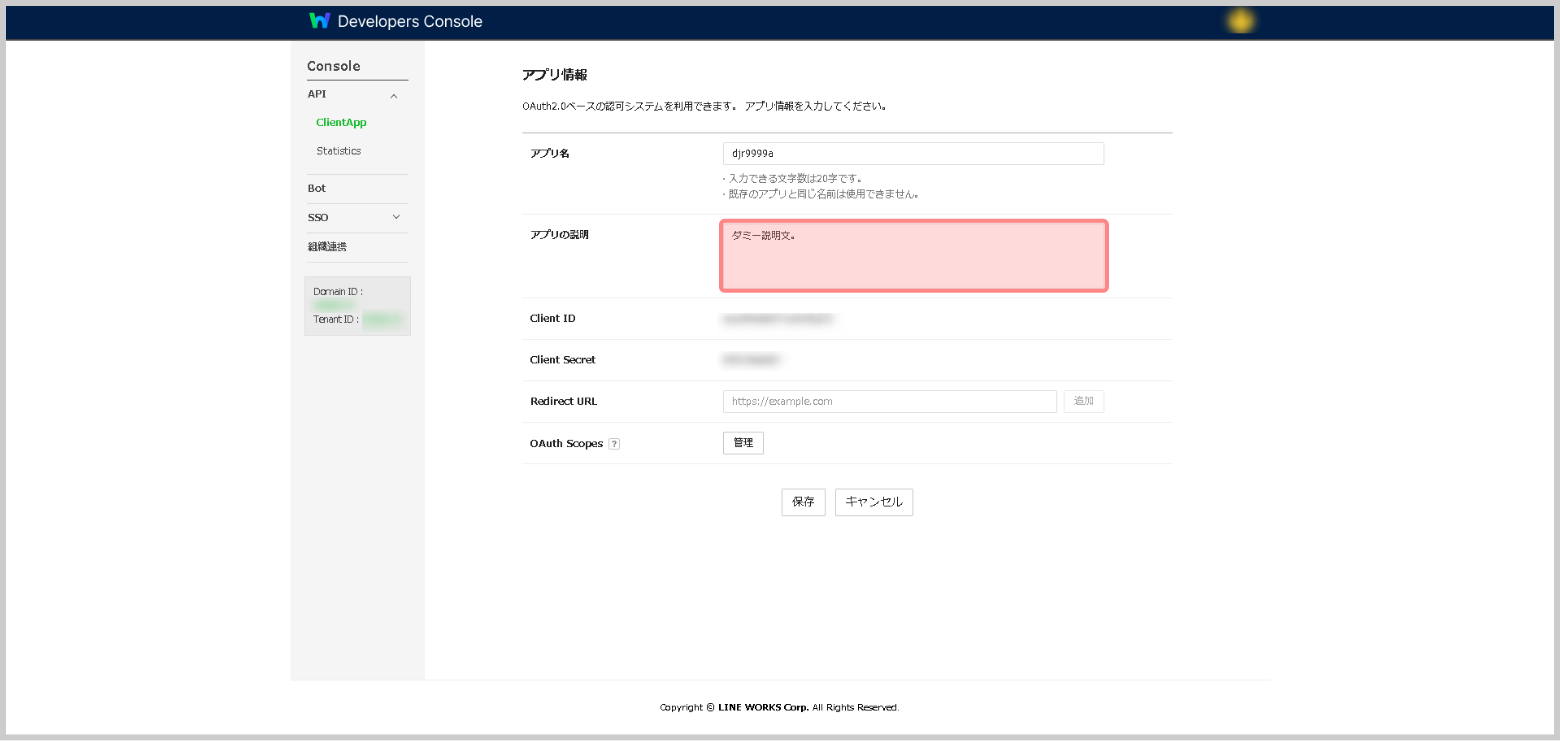Click the user profile avatar in header
This screenshot has width=1560, height=741.
click(x=1240, y=21)
